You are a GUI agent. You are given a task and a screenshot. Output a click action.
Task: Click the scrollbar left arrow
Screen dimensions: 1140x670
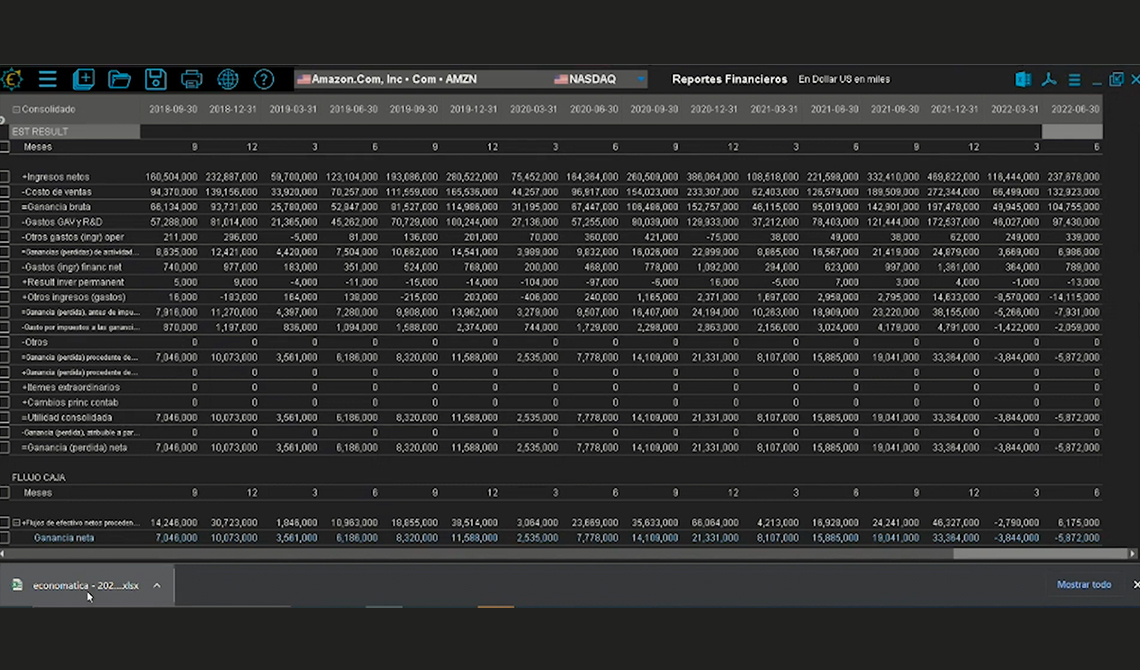click(x=2, y=554)
